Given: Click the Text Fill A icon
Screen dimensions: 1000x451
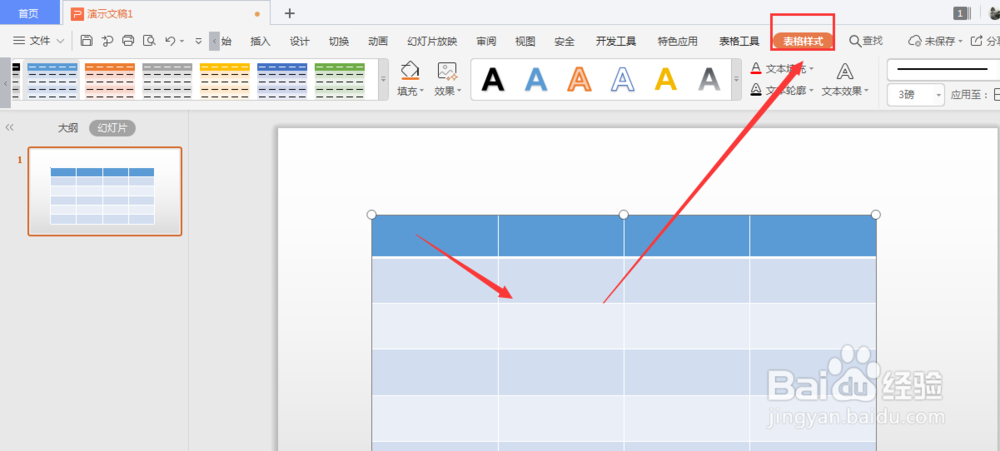Looking at the screenshot, I should 756,68.
